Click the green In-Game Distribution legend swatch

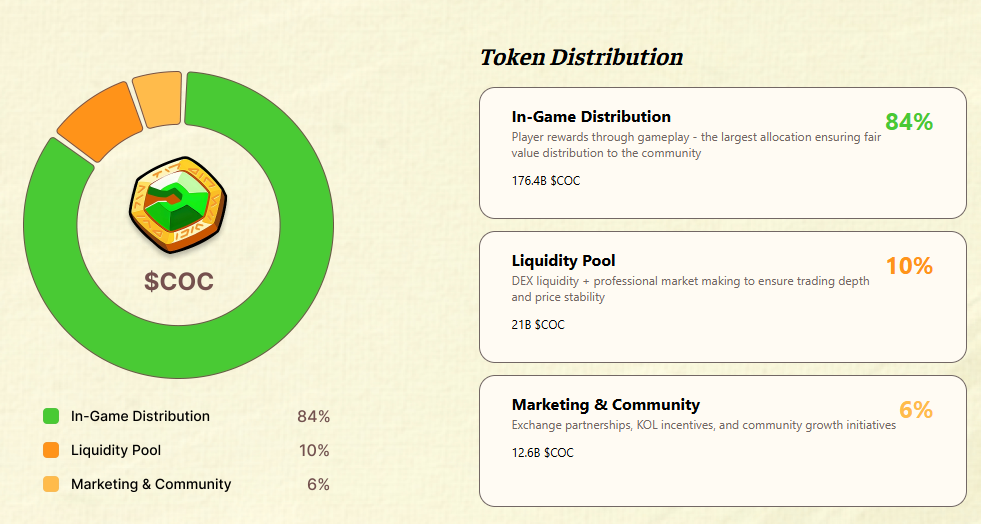coord(51,416)
